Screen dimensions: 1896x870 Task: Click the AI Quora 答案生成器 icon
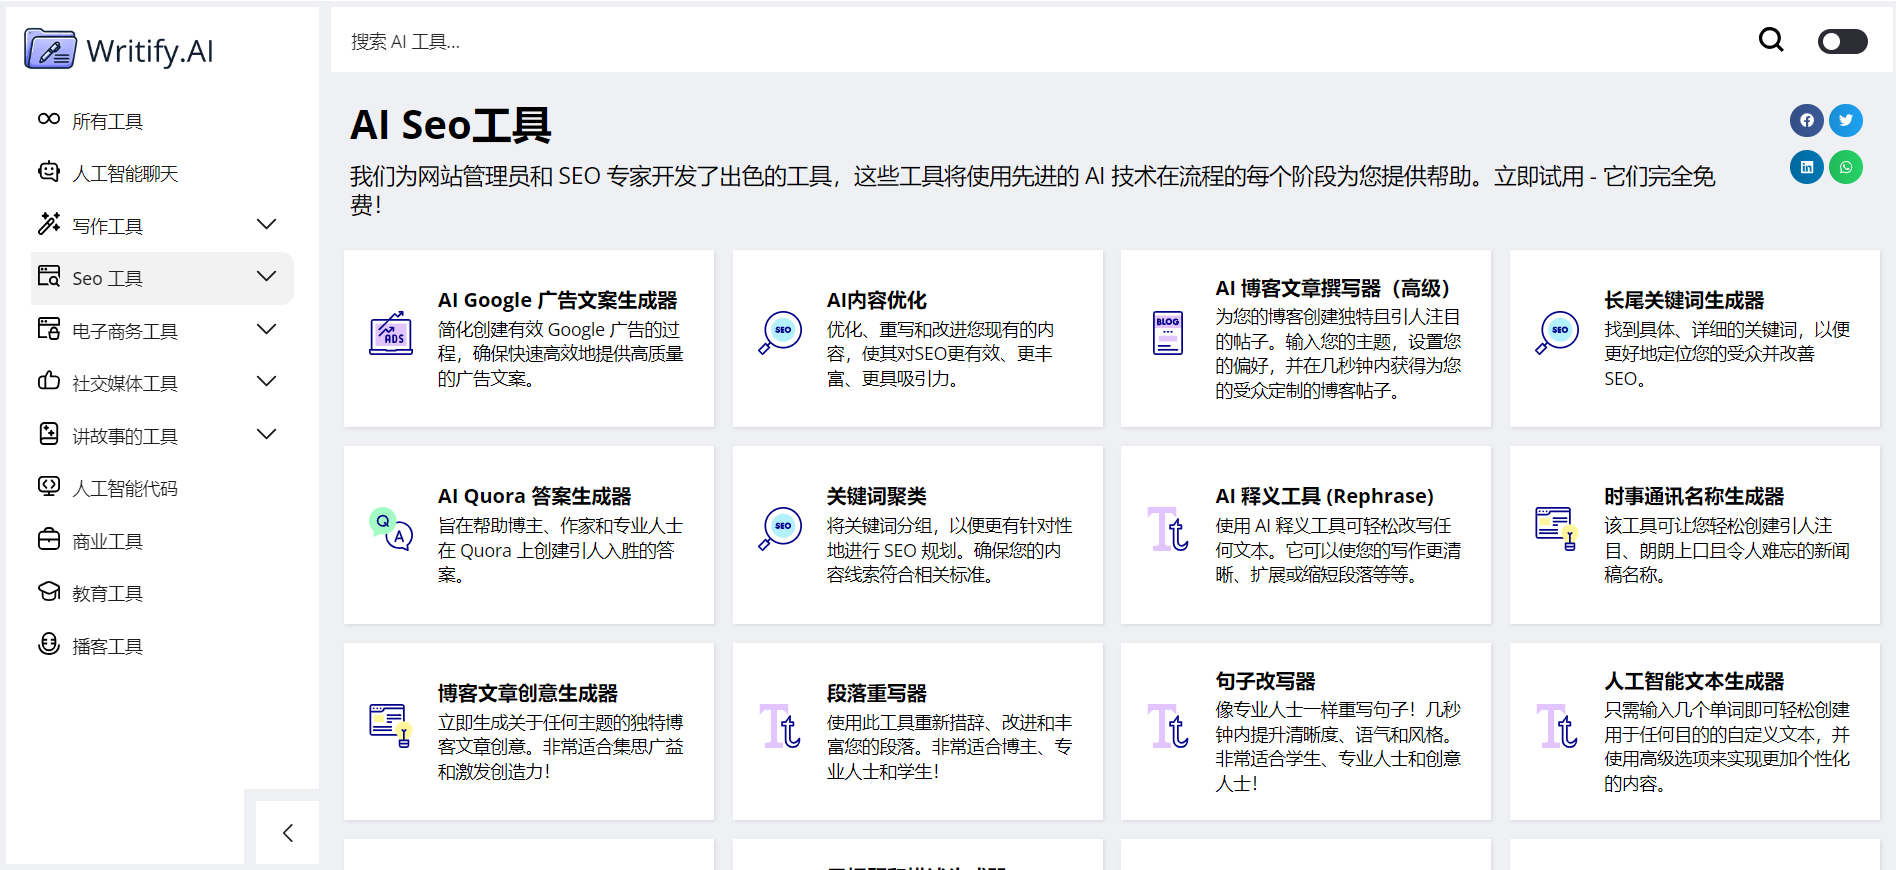391,528
